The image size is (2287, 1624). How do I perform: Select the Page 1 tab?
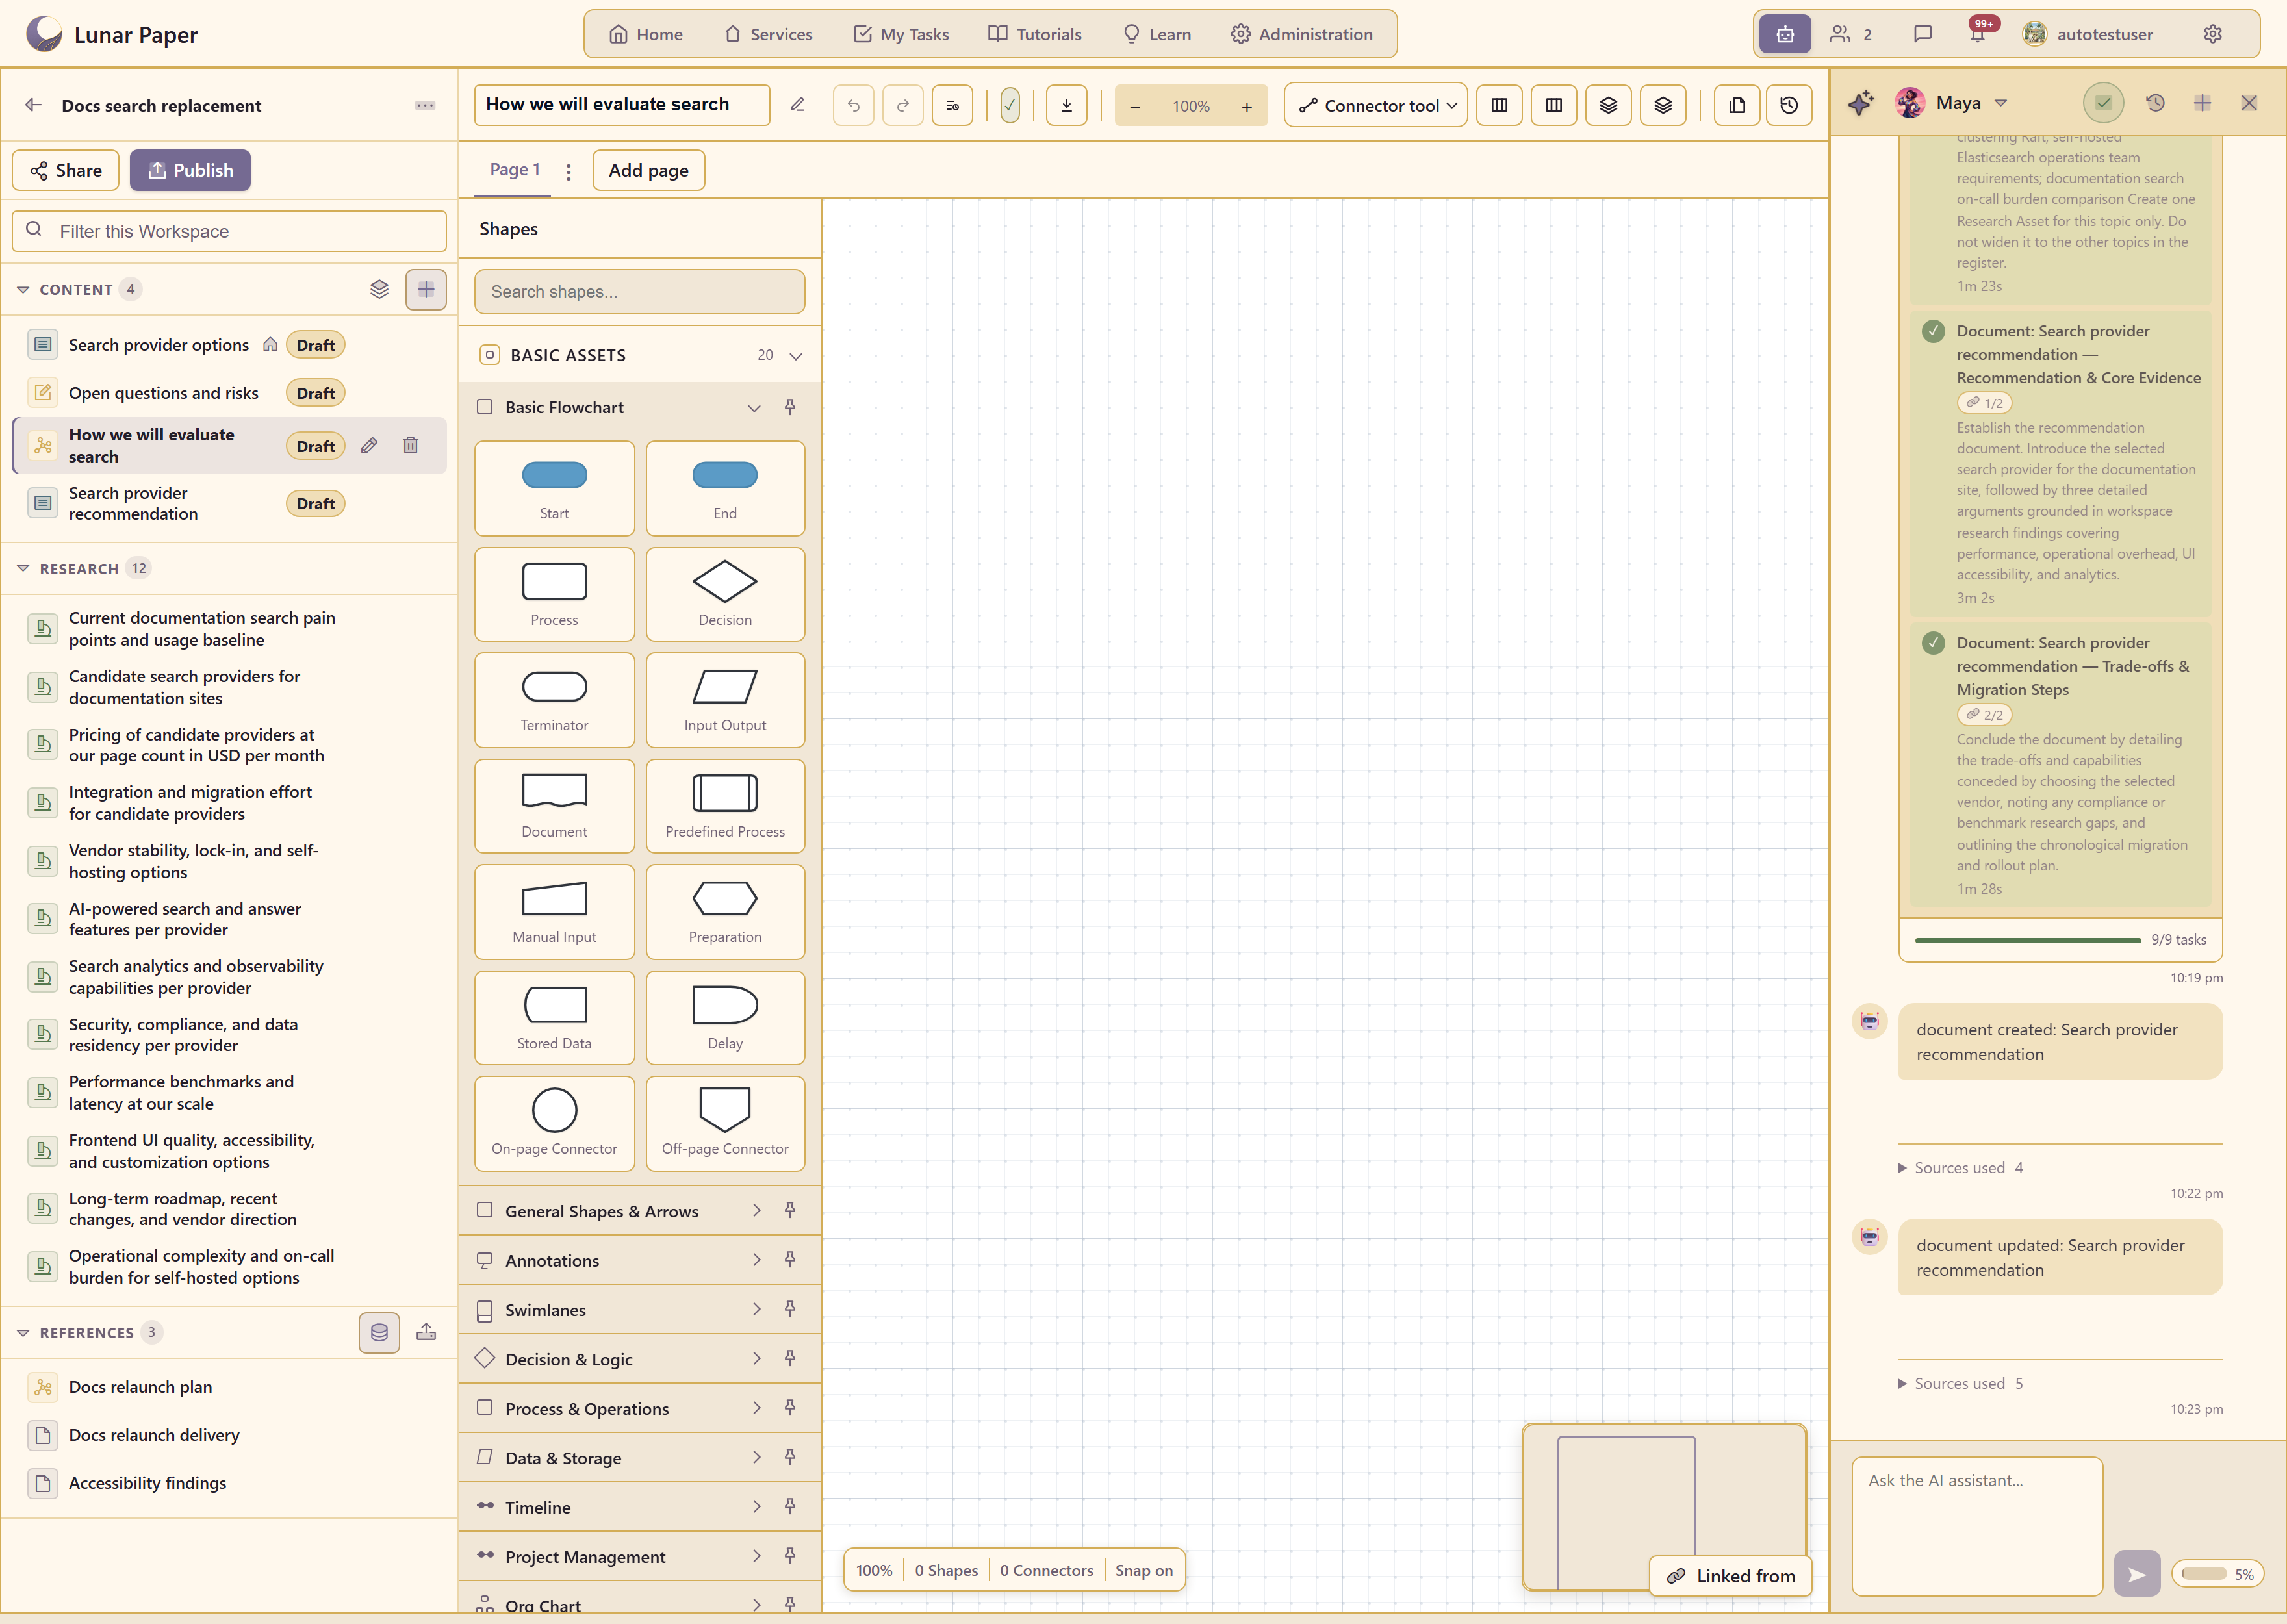pos(514,170)
